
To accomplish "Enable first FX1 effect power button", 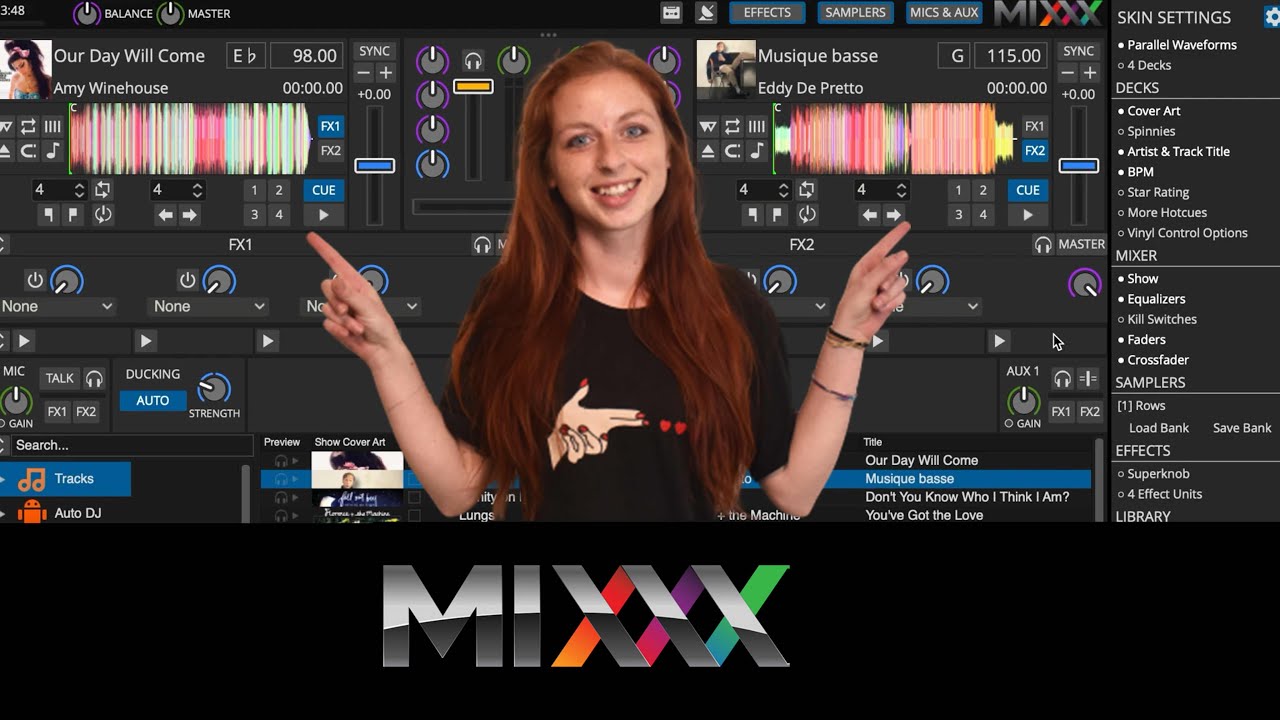I will tap(35, 280).
